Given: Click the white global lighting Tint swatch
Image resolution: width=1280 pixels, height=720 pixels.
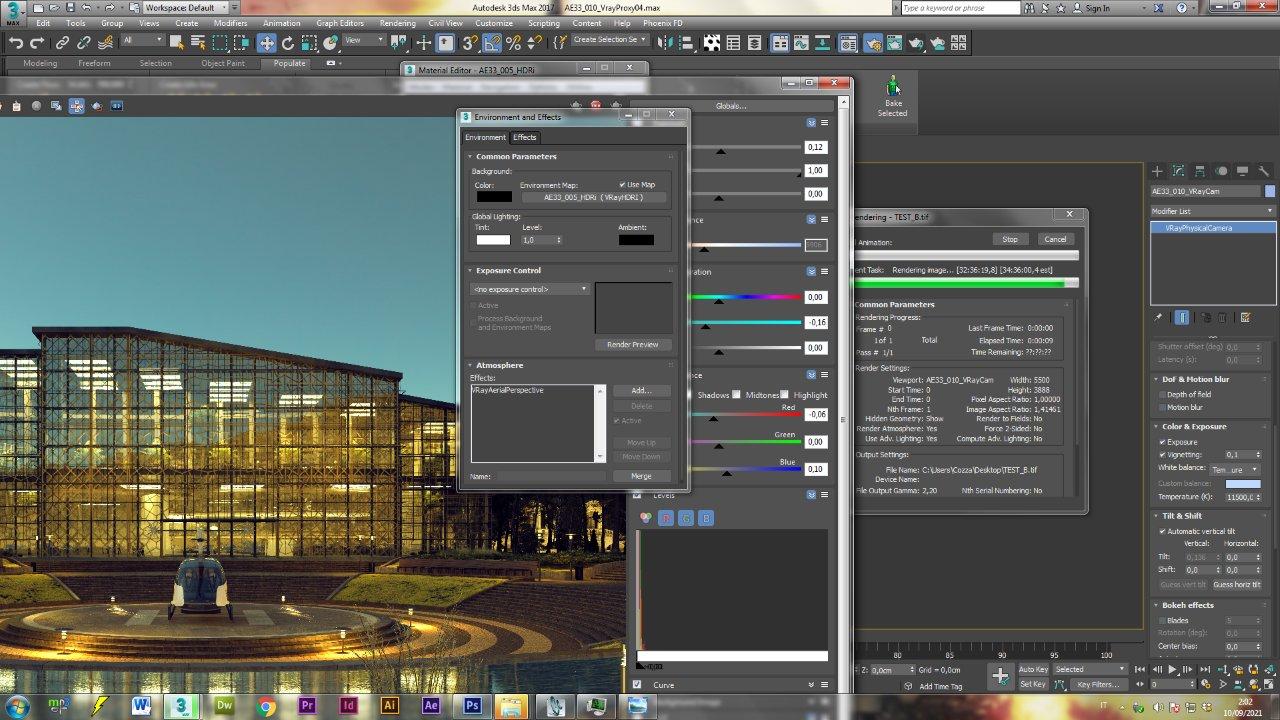Looking at the screenshot, I should tap(493, 240).
